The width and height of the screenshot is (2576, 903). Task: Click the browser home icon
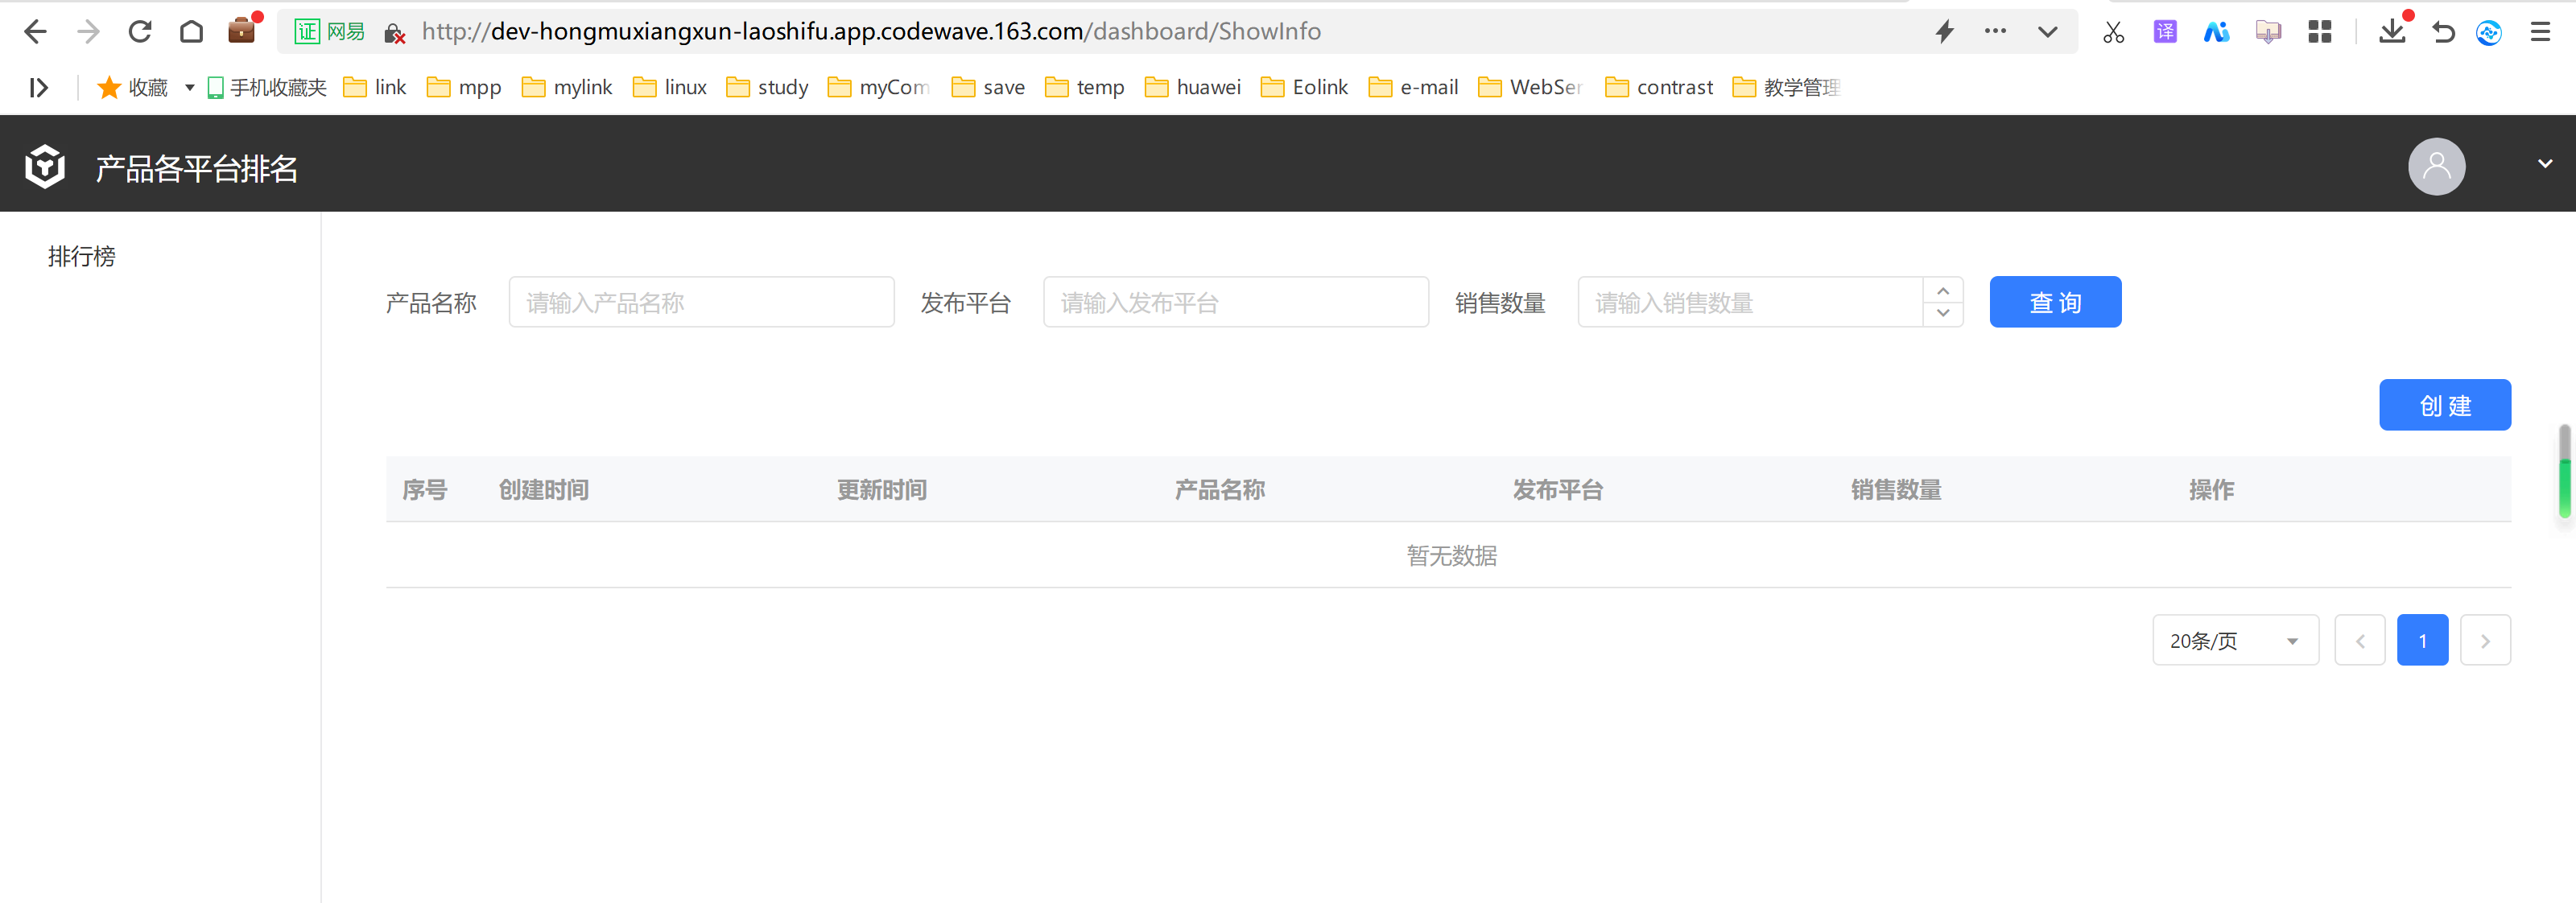point(191,32)
